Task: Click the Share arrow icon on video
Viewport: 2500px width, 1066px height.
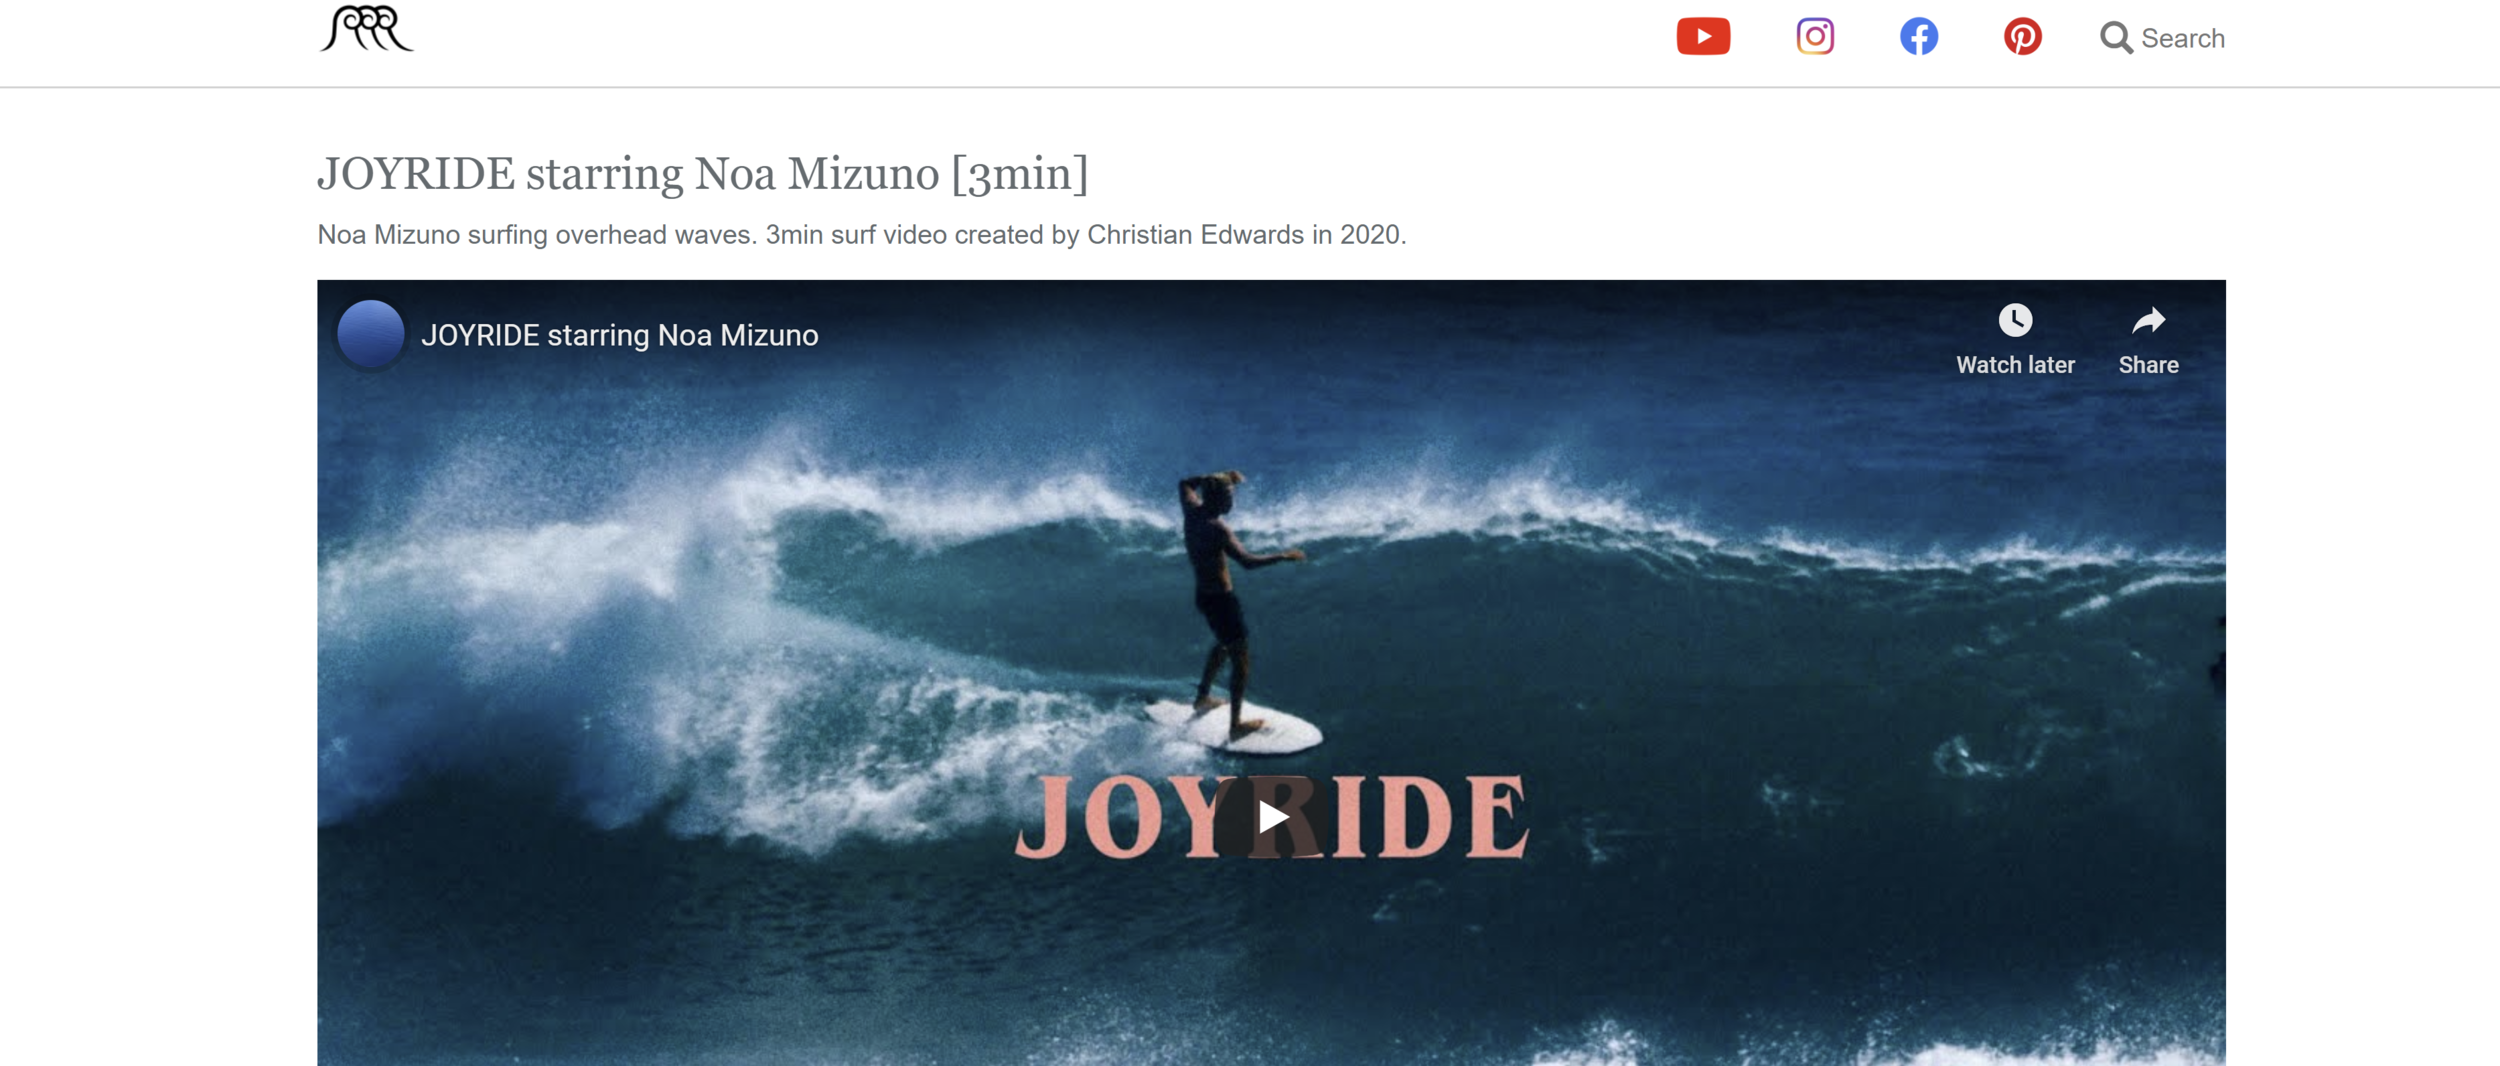Action: pos(2148,320)
